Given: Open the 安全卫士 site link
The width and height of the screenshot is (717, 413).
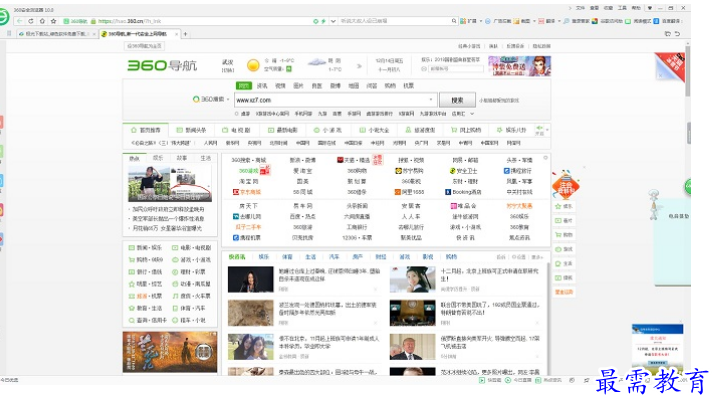Looking at the screenshot, I should click(463, 171).
